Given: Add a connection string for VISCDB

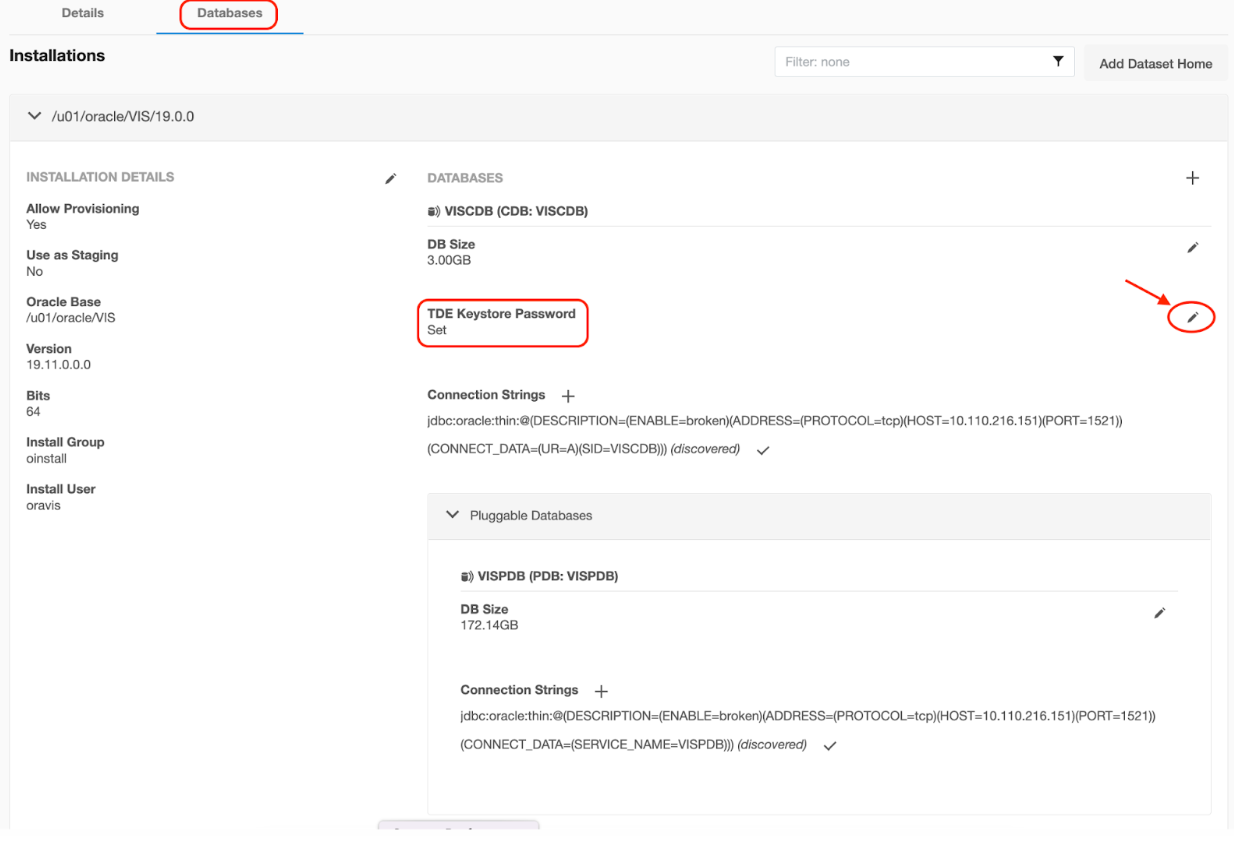Looking at the screenshot, I should [x=568, y=397].
